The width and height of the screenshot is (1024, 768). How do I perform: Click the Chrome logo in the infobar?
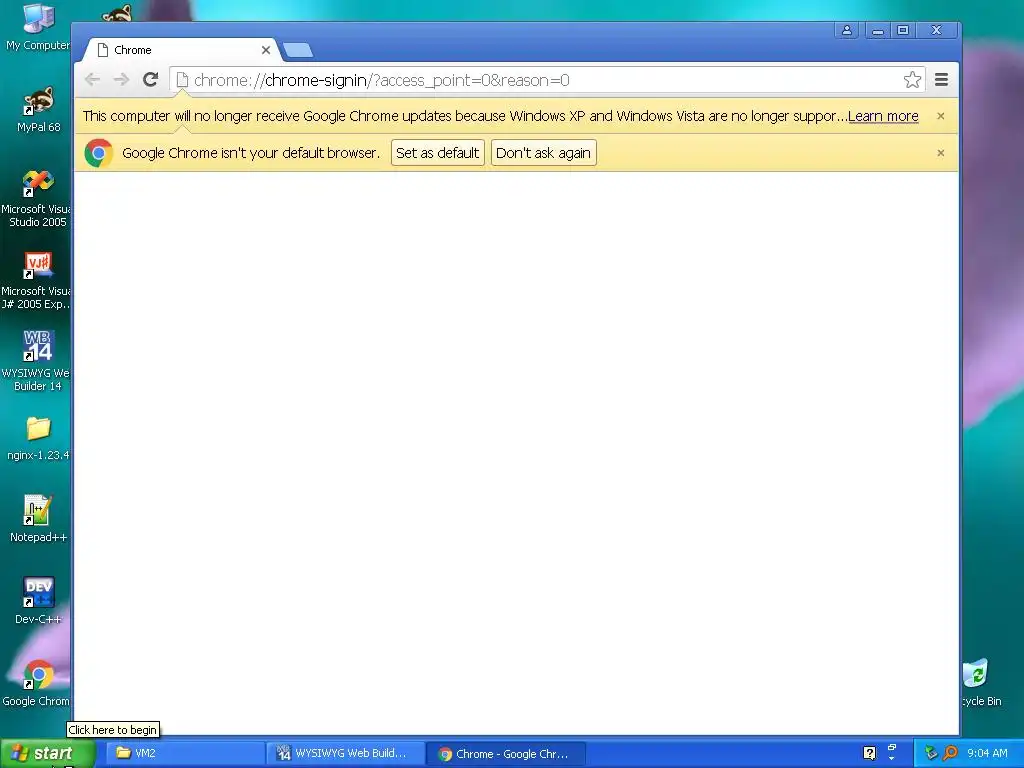click(99, 153)
